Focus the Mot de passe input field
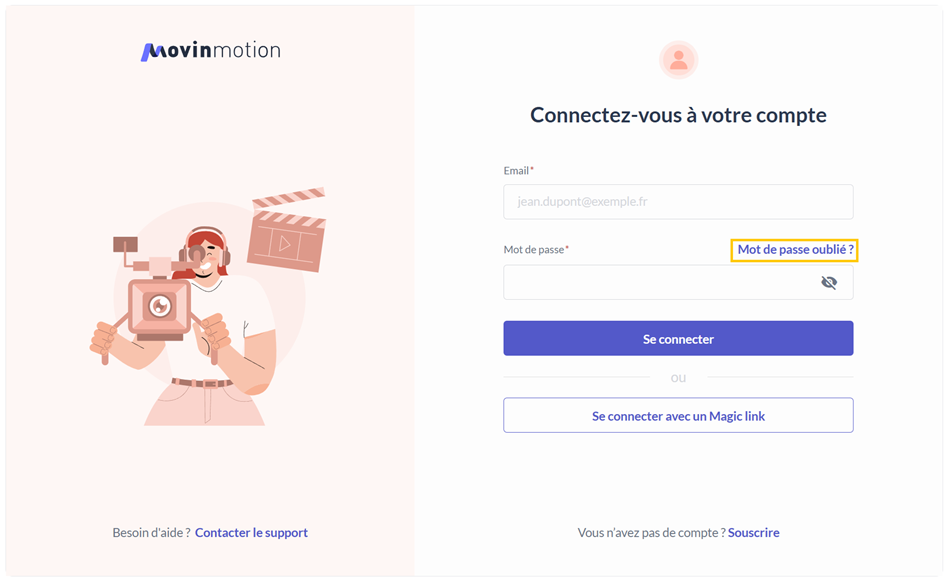Viewport: 949px width, 581px height. point(660,283)
